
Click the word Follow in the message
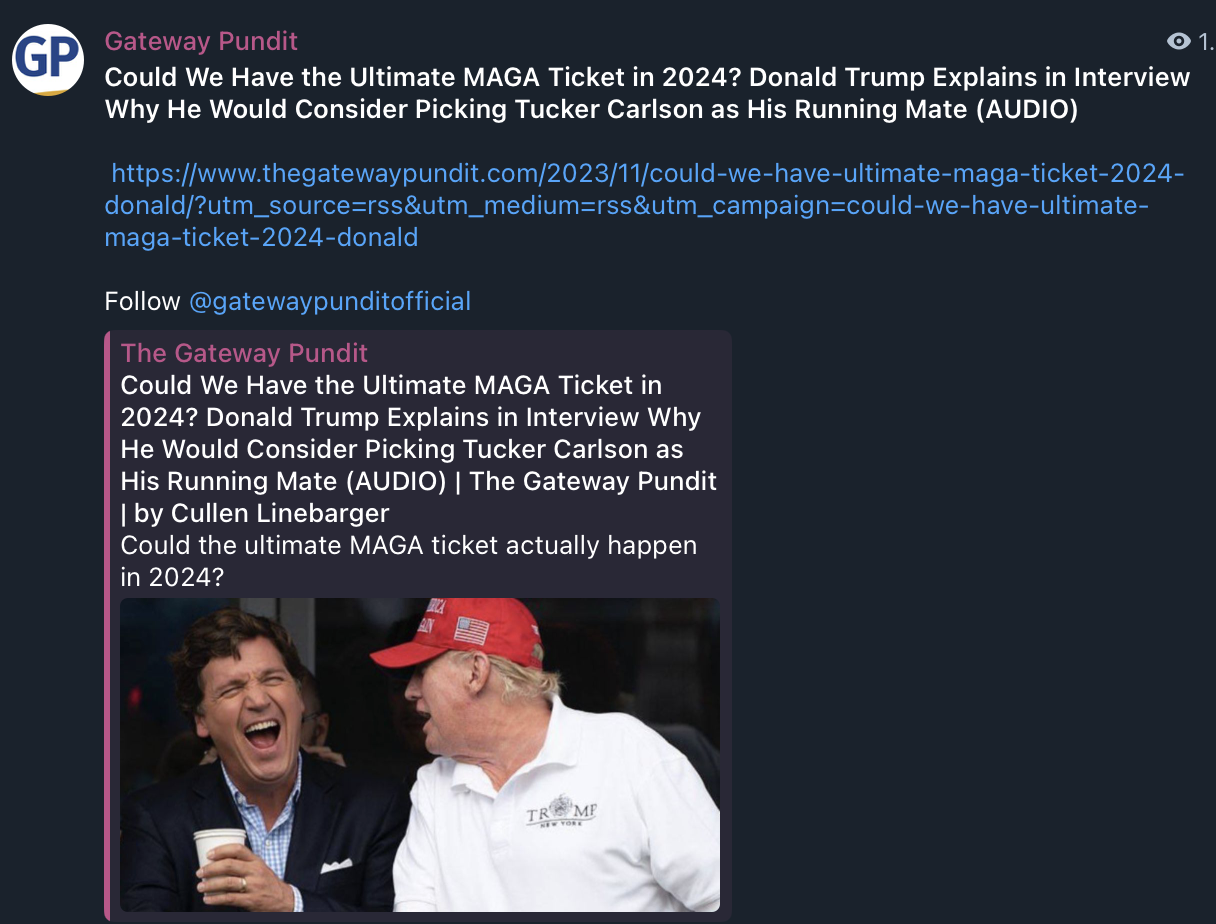tap(143, 301)
